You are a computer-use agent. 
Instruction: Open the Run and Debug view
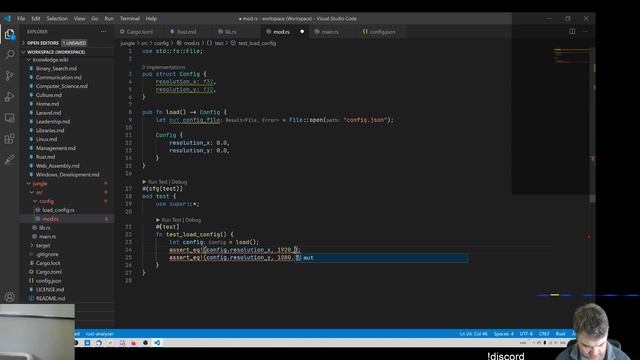pyautogui.click(x=9, y=97)
